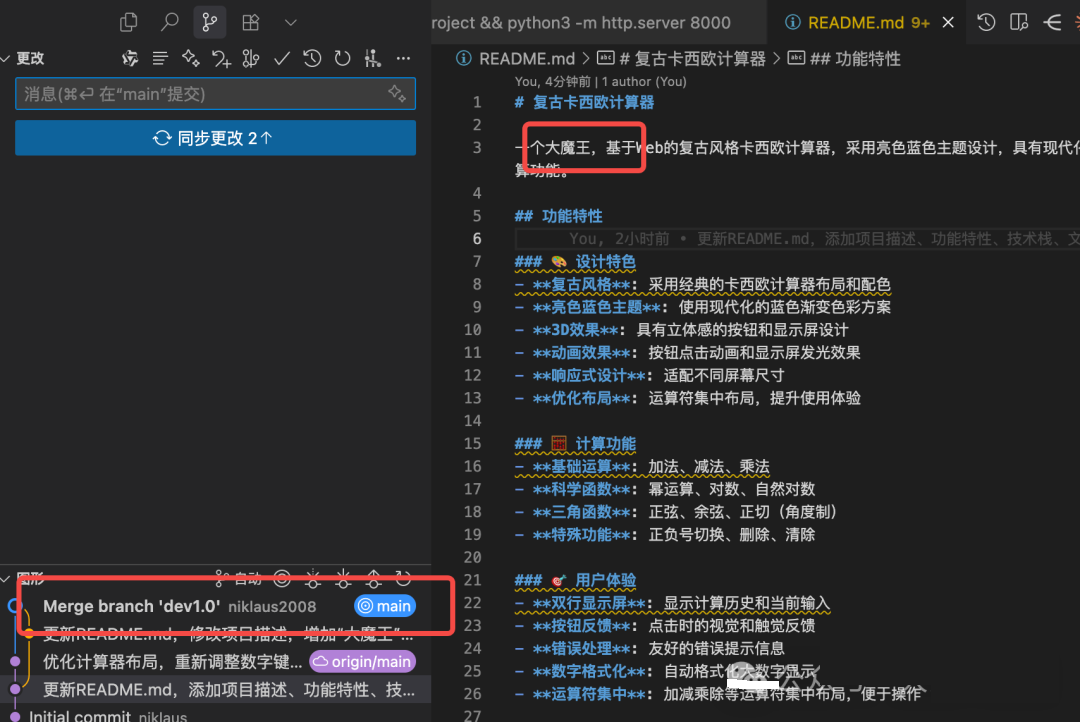The height and width of the screenshot is (722, 1080).
Task: Click breadcrumb '# 复古卡西欧计算器'
Action: coord(692,59)
